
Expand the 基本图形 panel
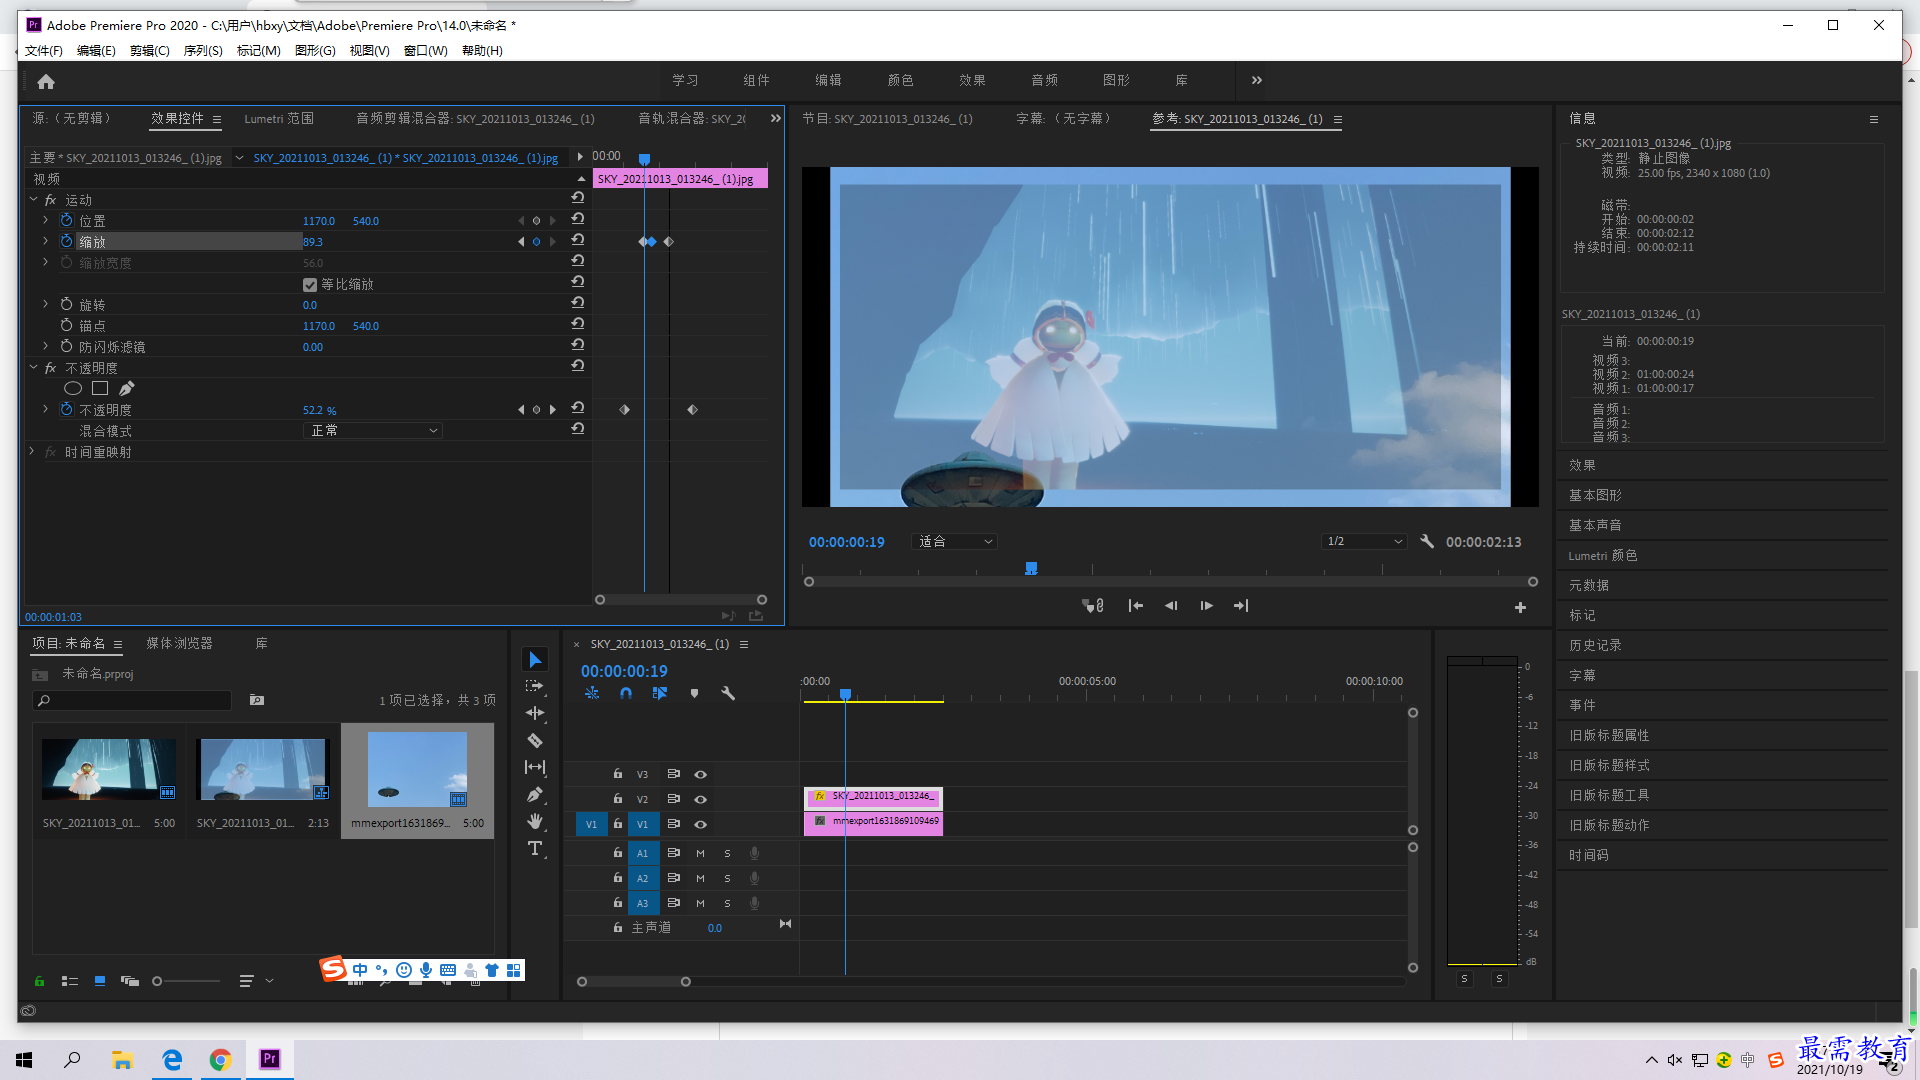click(x=1595, y=496)
